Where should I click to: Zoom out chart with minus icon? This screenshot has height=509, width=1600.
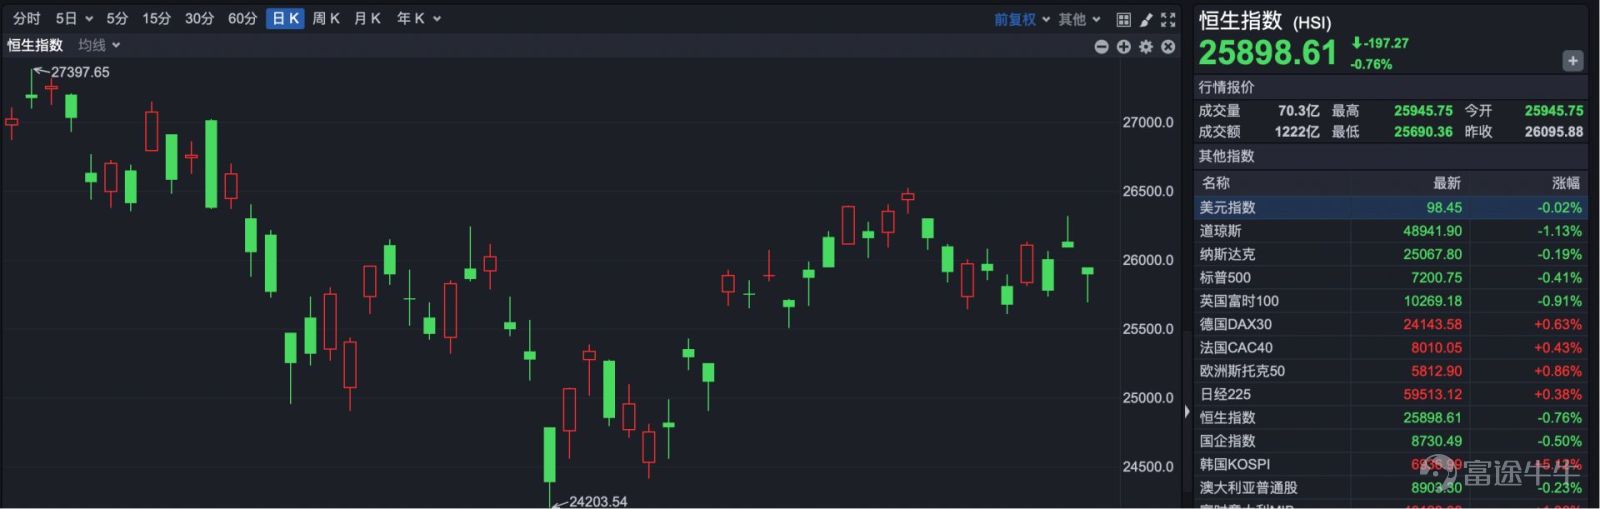click(1101, 47)
